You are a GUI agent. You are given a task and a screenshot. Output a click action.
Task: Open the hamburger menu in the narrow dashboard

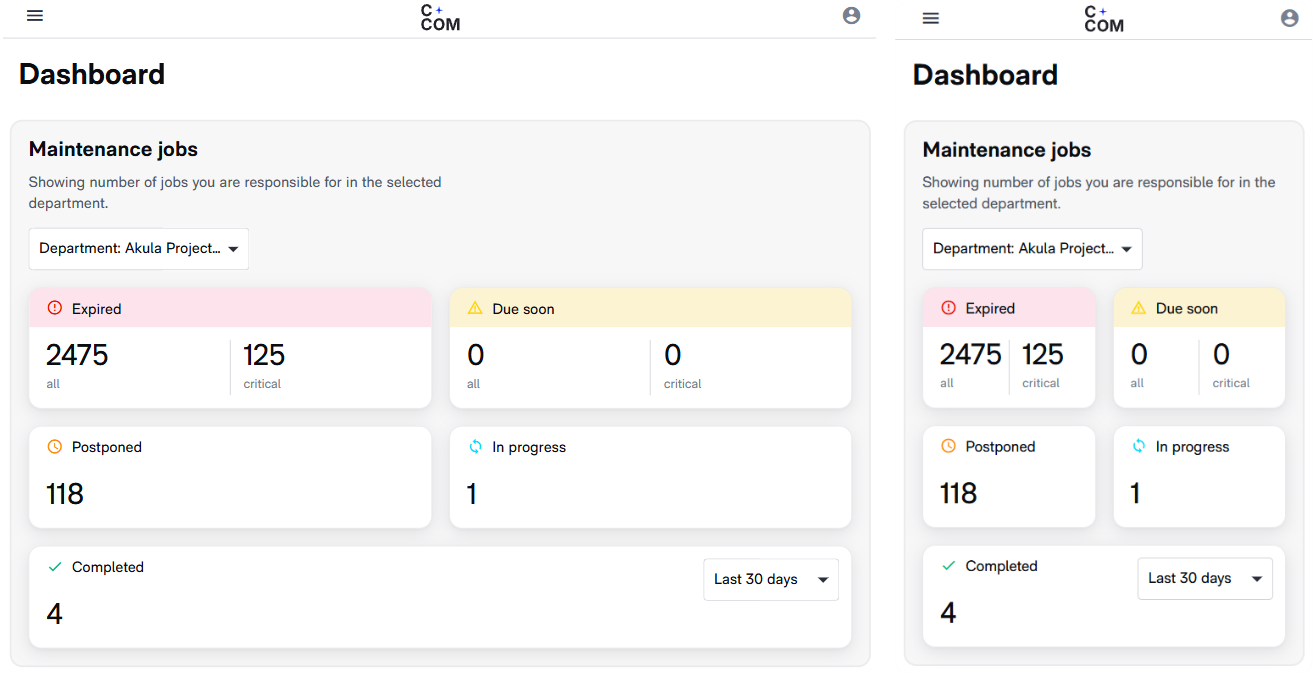pyautogui.click(x=931, y=18)
